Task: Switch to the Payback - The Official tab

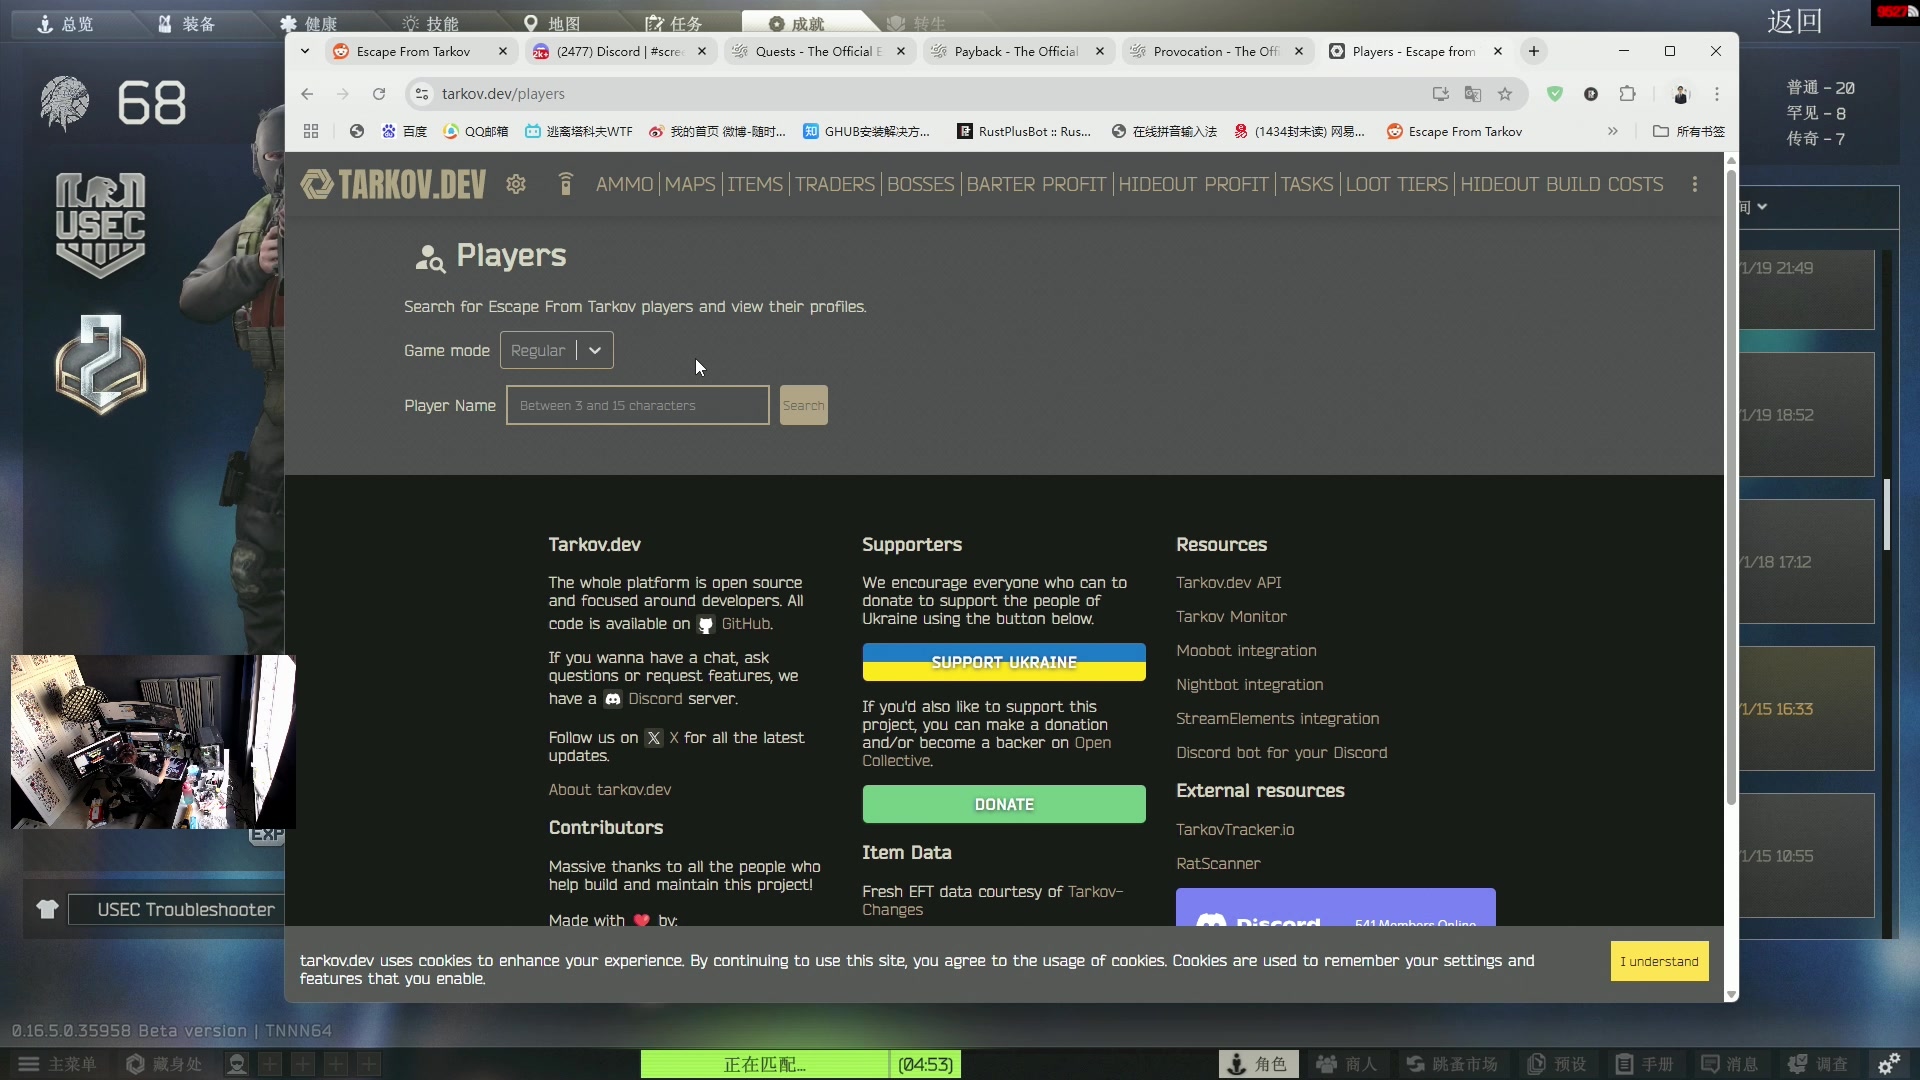Action: pyautogui.click(x=1017, y=51)
